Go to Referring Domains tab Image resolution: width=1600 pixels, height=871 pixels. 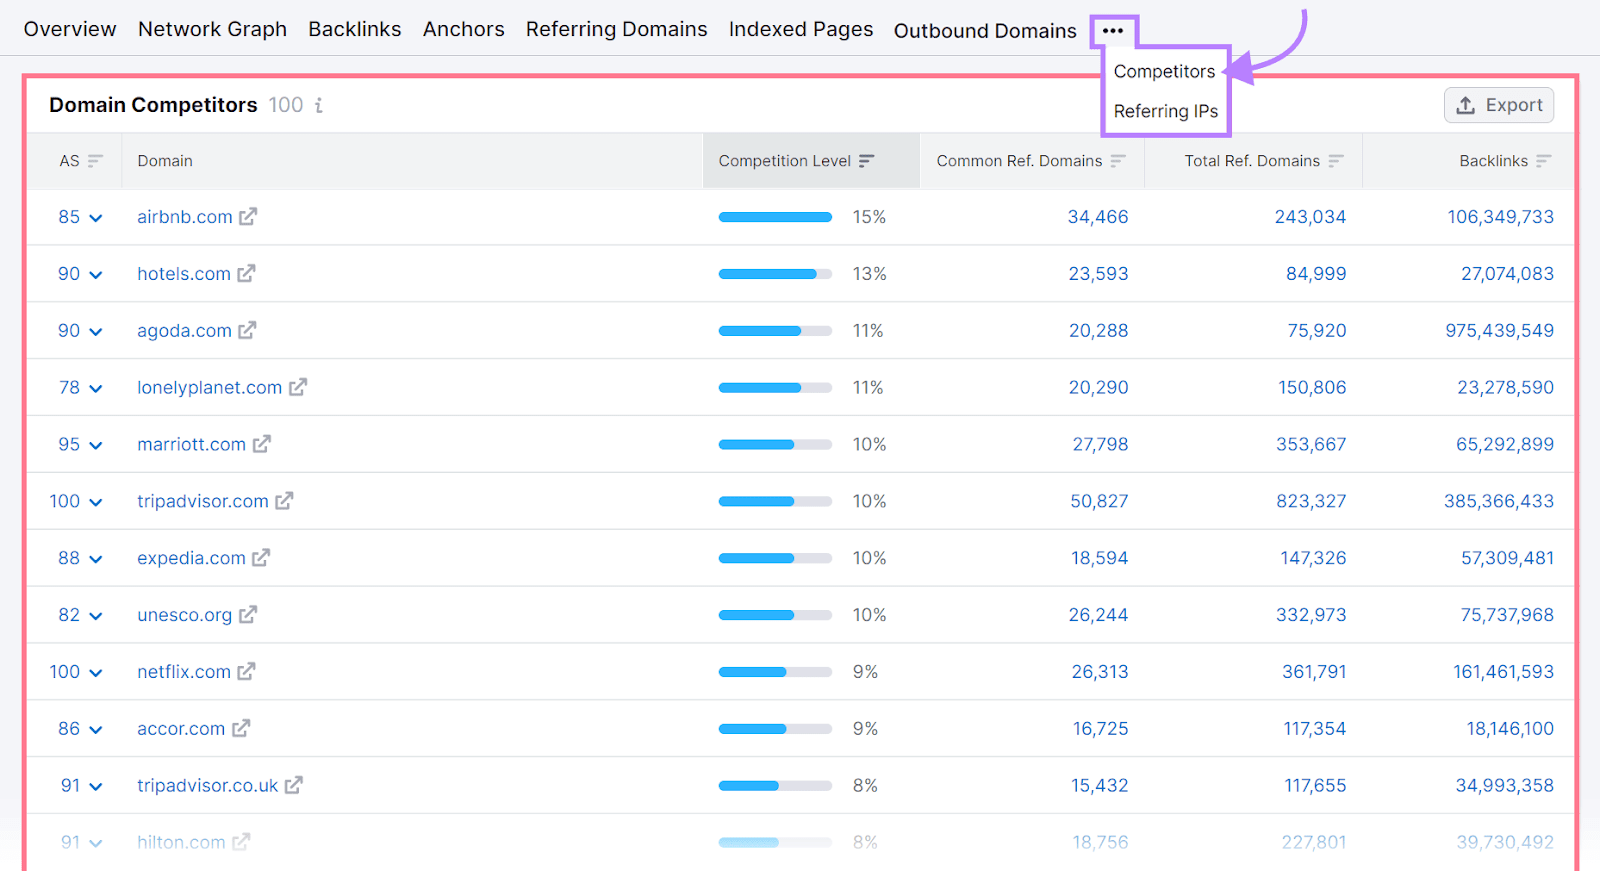tap(617, 29)
